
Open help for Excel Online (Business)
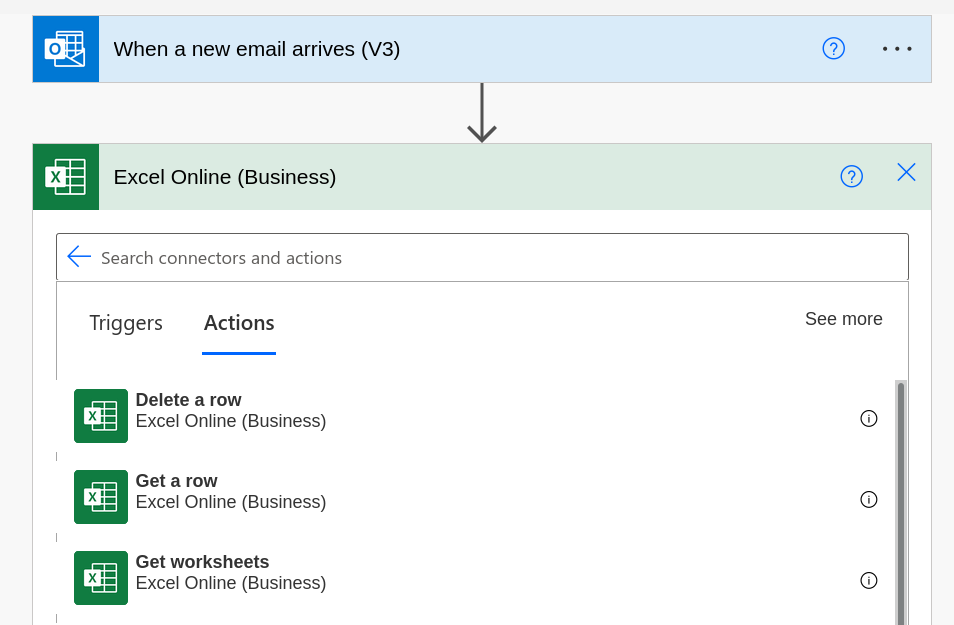852,176
